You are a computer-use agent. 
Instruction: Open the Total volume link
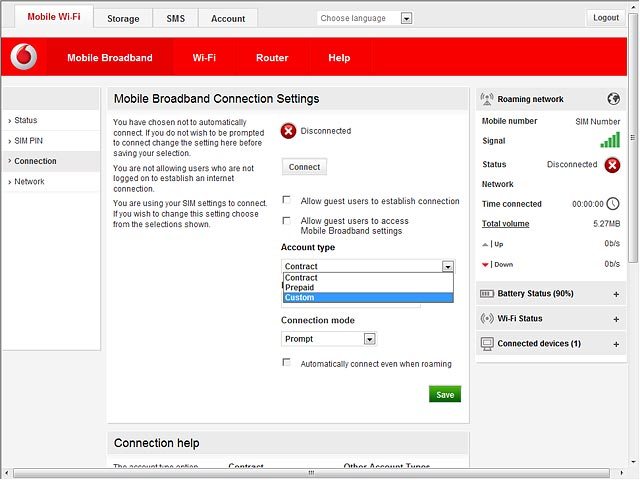(505, 224)
